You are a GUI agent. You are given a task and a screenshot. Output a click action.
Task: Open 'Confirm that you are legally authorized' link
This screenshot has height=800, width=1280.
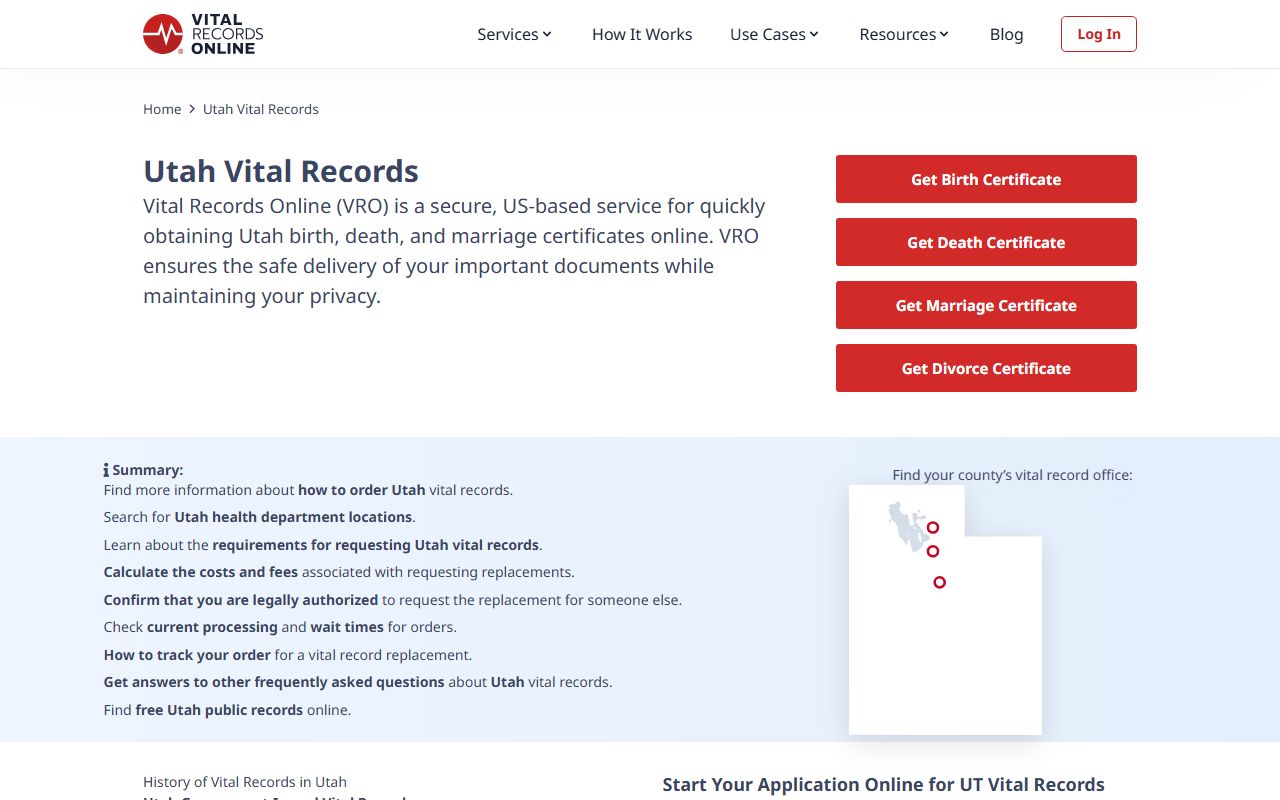(241, 600)
